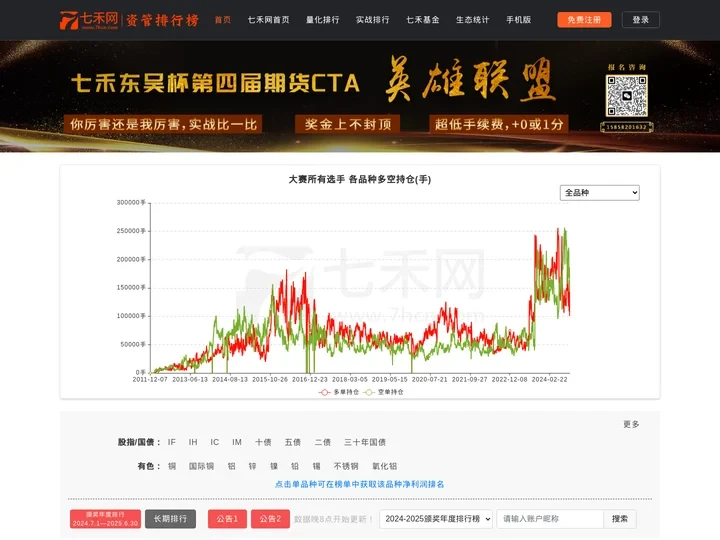Open the 英雄联盟 banner headline
720x540 pixels.
point(470,80)
